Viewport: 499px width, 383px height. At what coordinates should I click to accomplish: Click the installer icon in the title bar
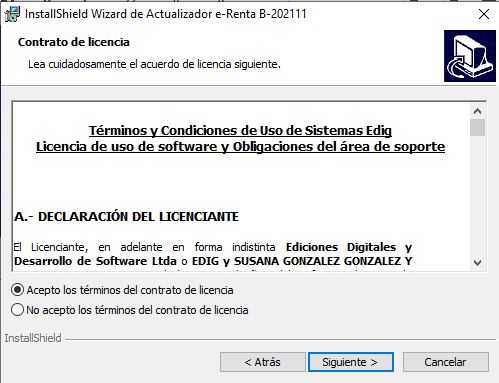tap(12, 14)
